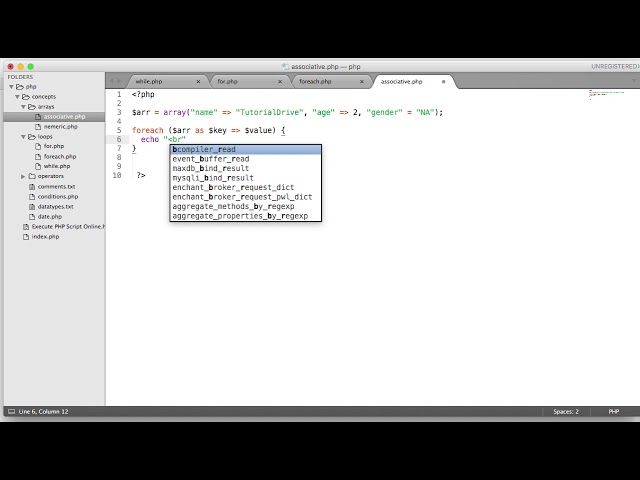Close the while.php tab
This screenshot has width=640, height=480.
coord(198,82)
